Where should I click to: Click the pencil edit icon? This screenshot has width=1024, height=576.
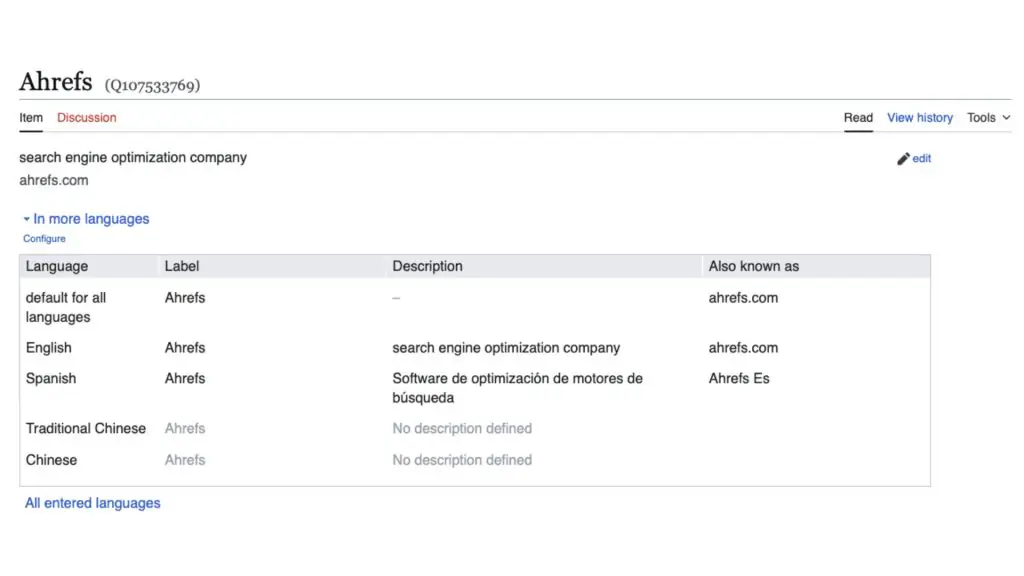coord(903,159)
